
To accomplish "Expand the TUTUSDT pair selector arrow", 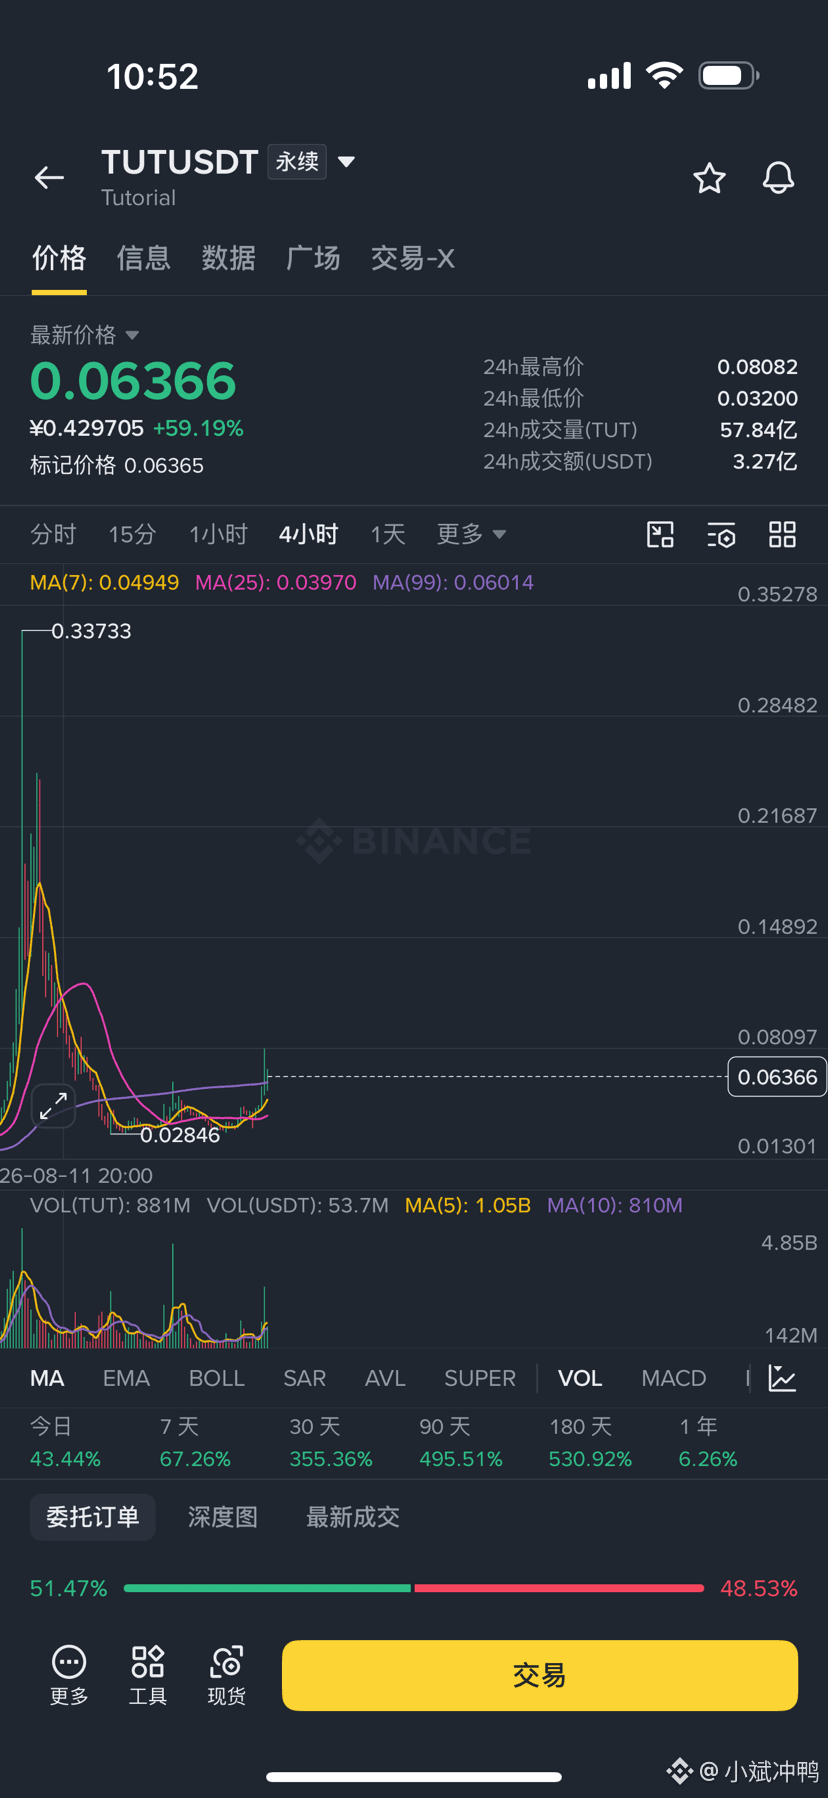I will [347, 162].
